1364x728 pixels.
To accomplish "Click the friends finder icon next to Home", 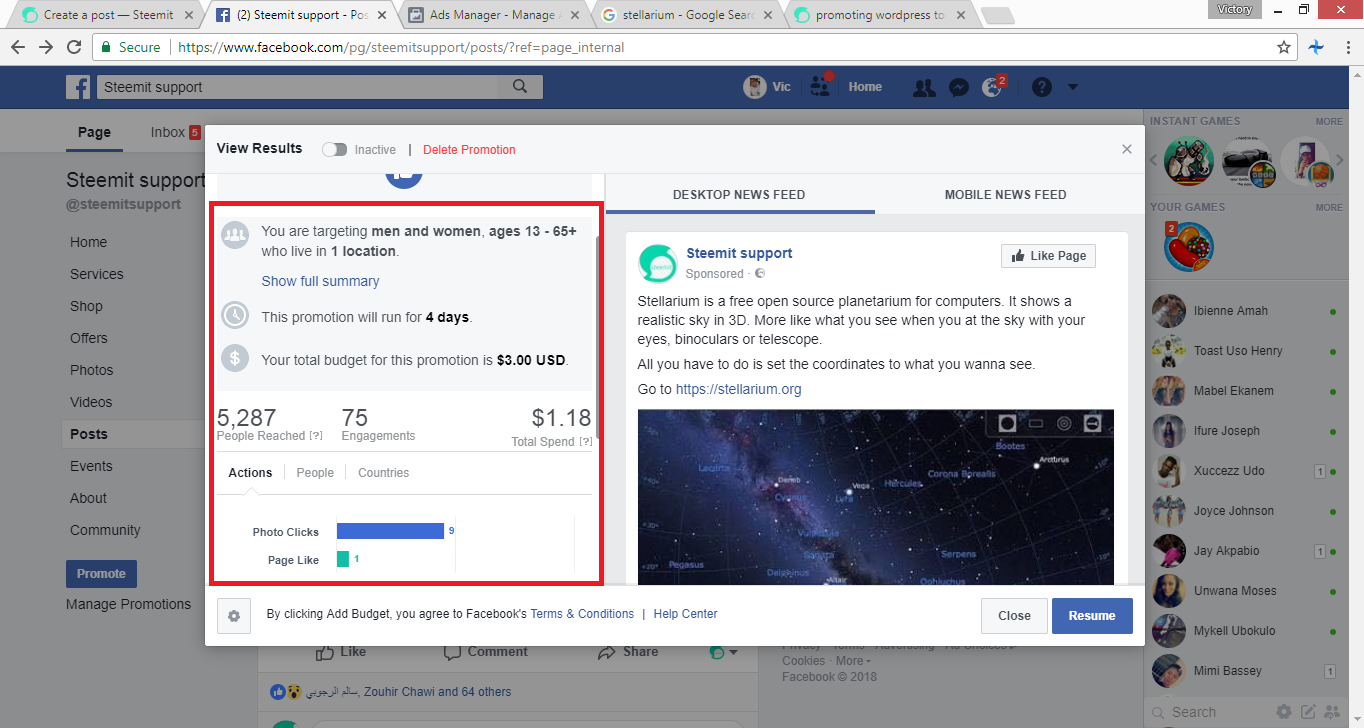I will click(821, 87).
